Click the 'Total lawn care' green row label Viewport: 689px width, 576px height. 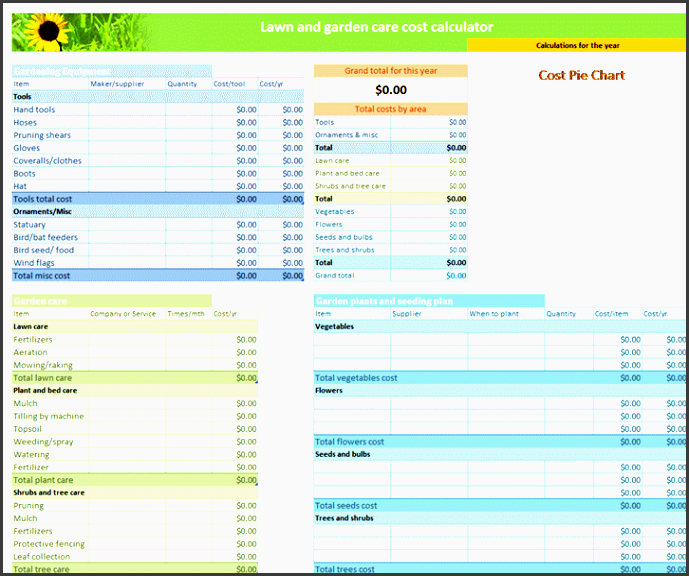click(x=43, y=378)
